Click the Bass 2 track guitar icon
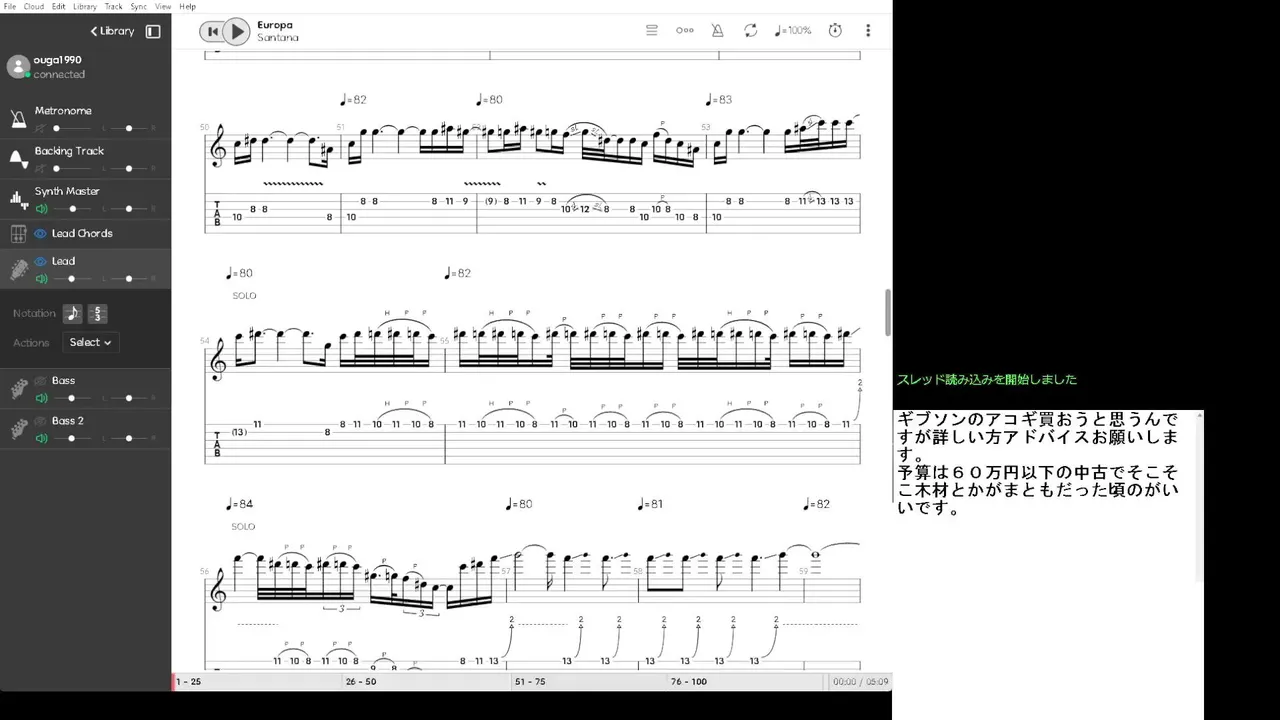Image resolution: width=1280 pixels, height=720 pixels. (x=18, y=429)
